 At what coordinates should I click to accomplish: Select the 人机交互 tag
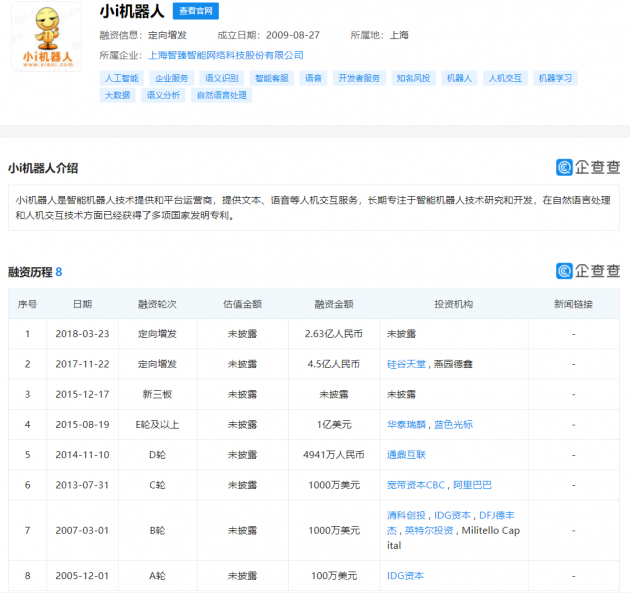point(505,78)
